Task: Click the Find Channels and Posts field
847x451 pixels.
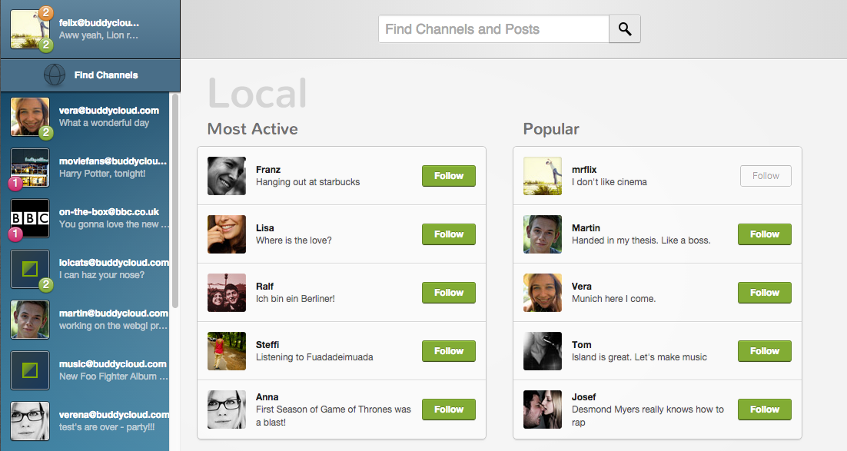Action: pos(494,29)
